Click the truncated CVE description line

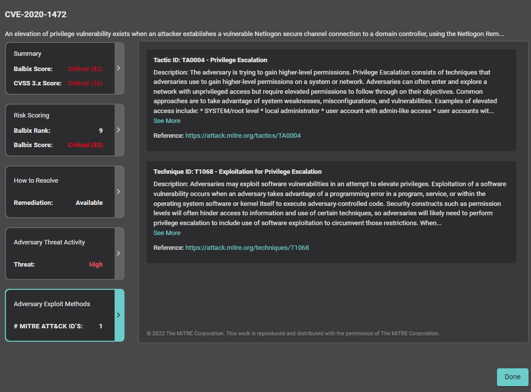point(254,34)
